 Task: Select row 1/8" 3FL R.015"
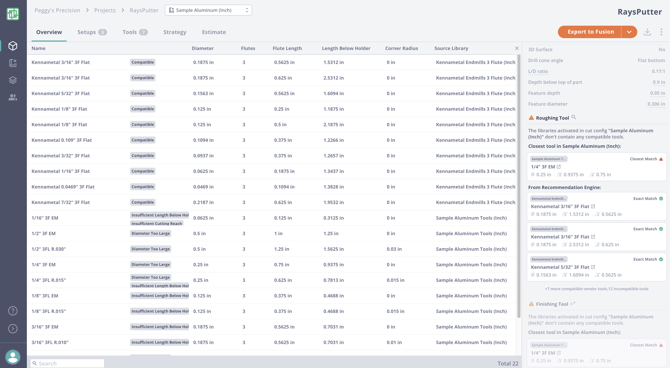pyautogui.click(x=272, y=311)
